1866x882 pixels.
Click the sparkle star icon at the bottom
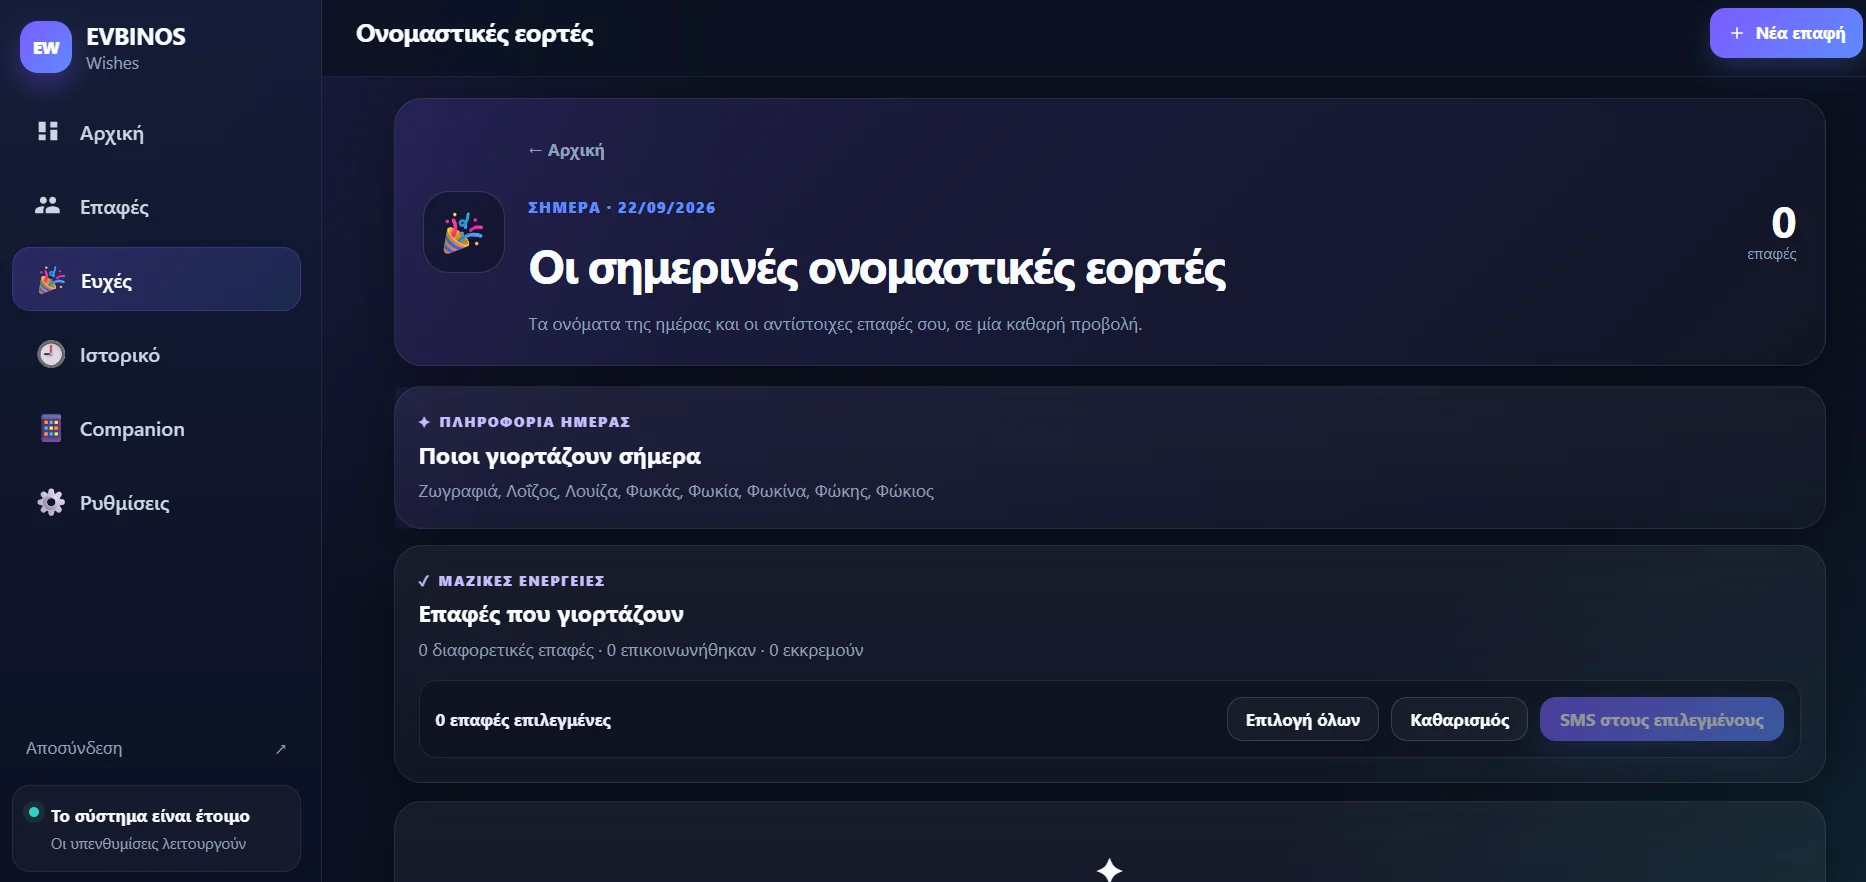(x=1109, y=869)
